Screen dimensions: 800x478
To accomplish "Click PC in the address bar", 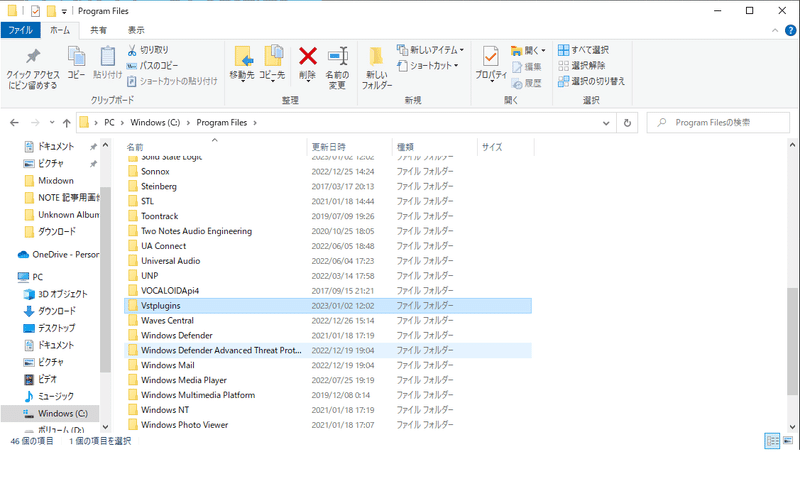I will (x=109, y=122).
